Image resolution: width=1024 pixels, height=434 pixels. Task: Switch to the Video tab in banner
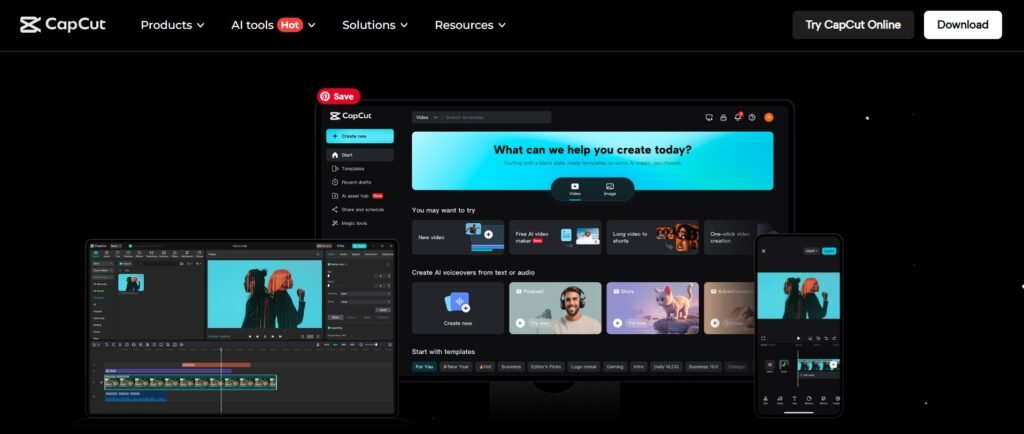(x=575, y=190)
